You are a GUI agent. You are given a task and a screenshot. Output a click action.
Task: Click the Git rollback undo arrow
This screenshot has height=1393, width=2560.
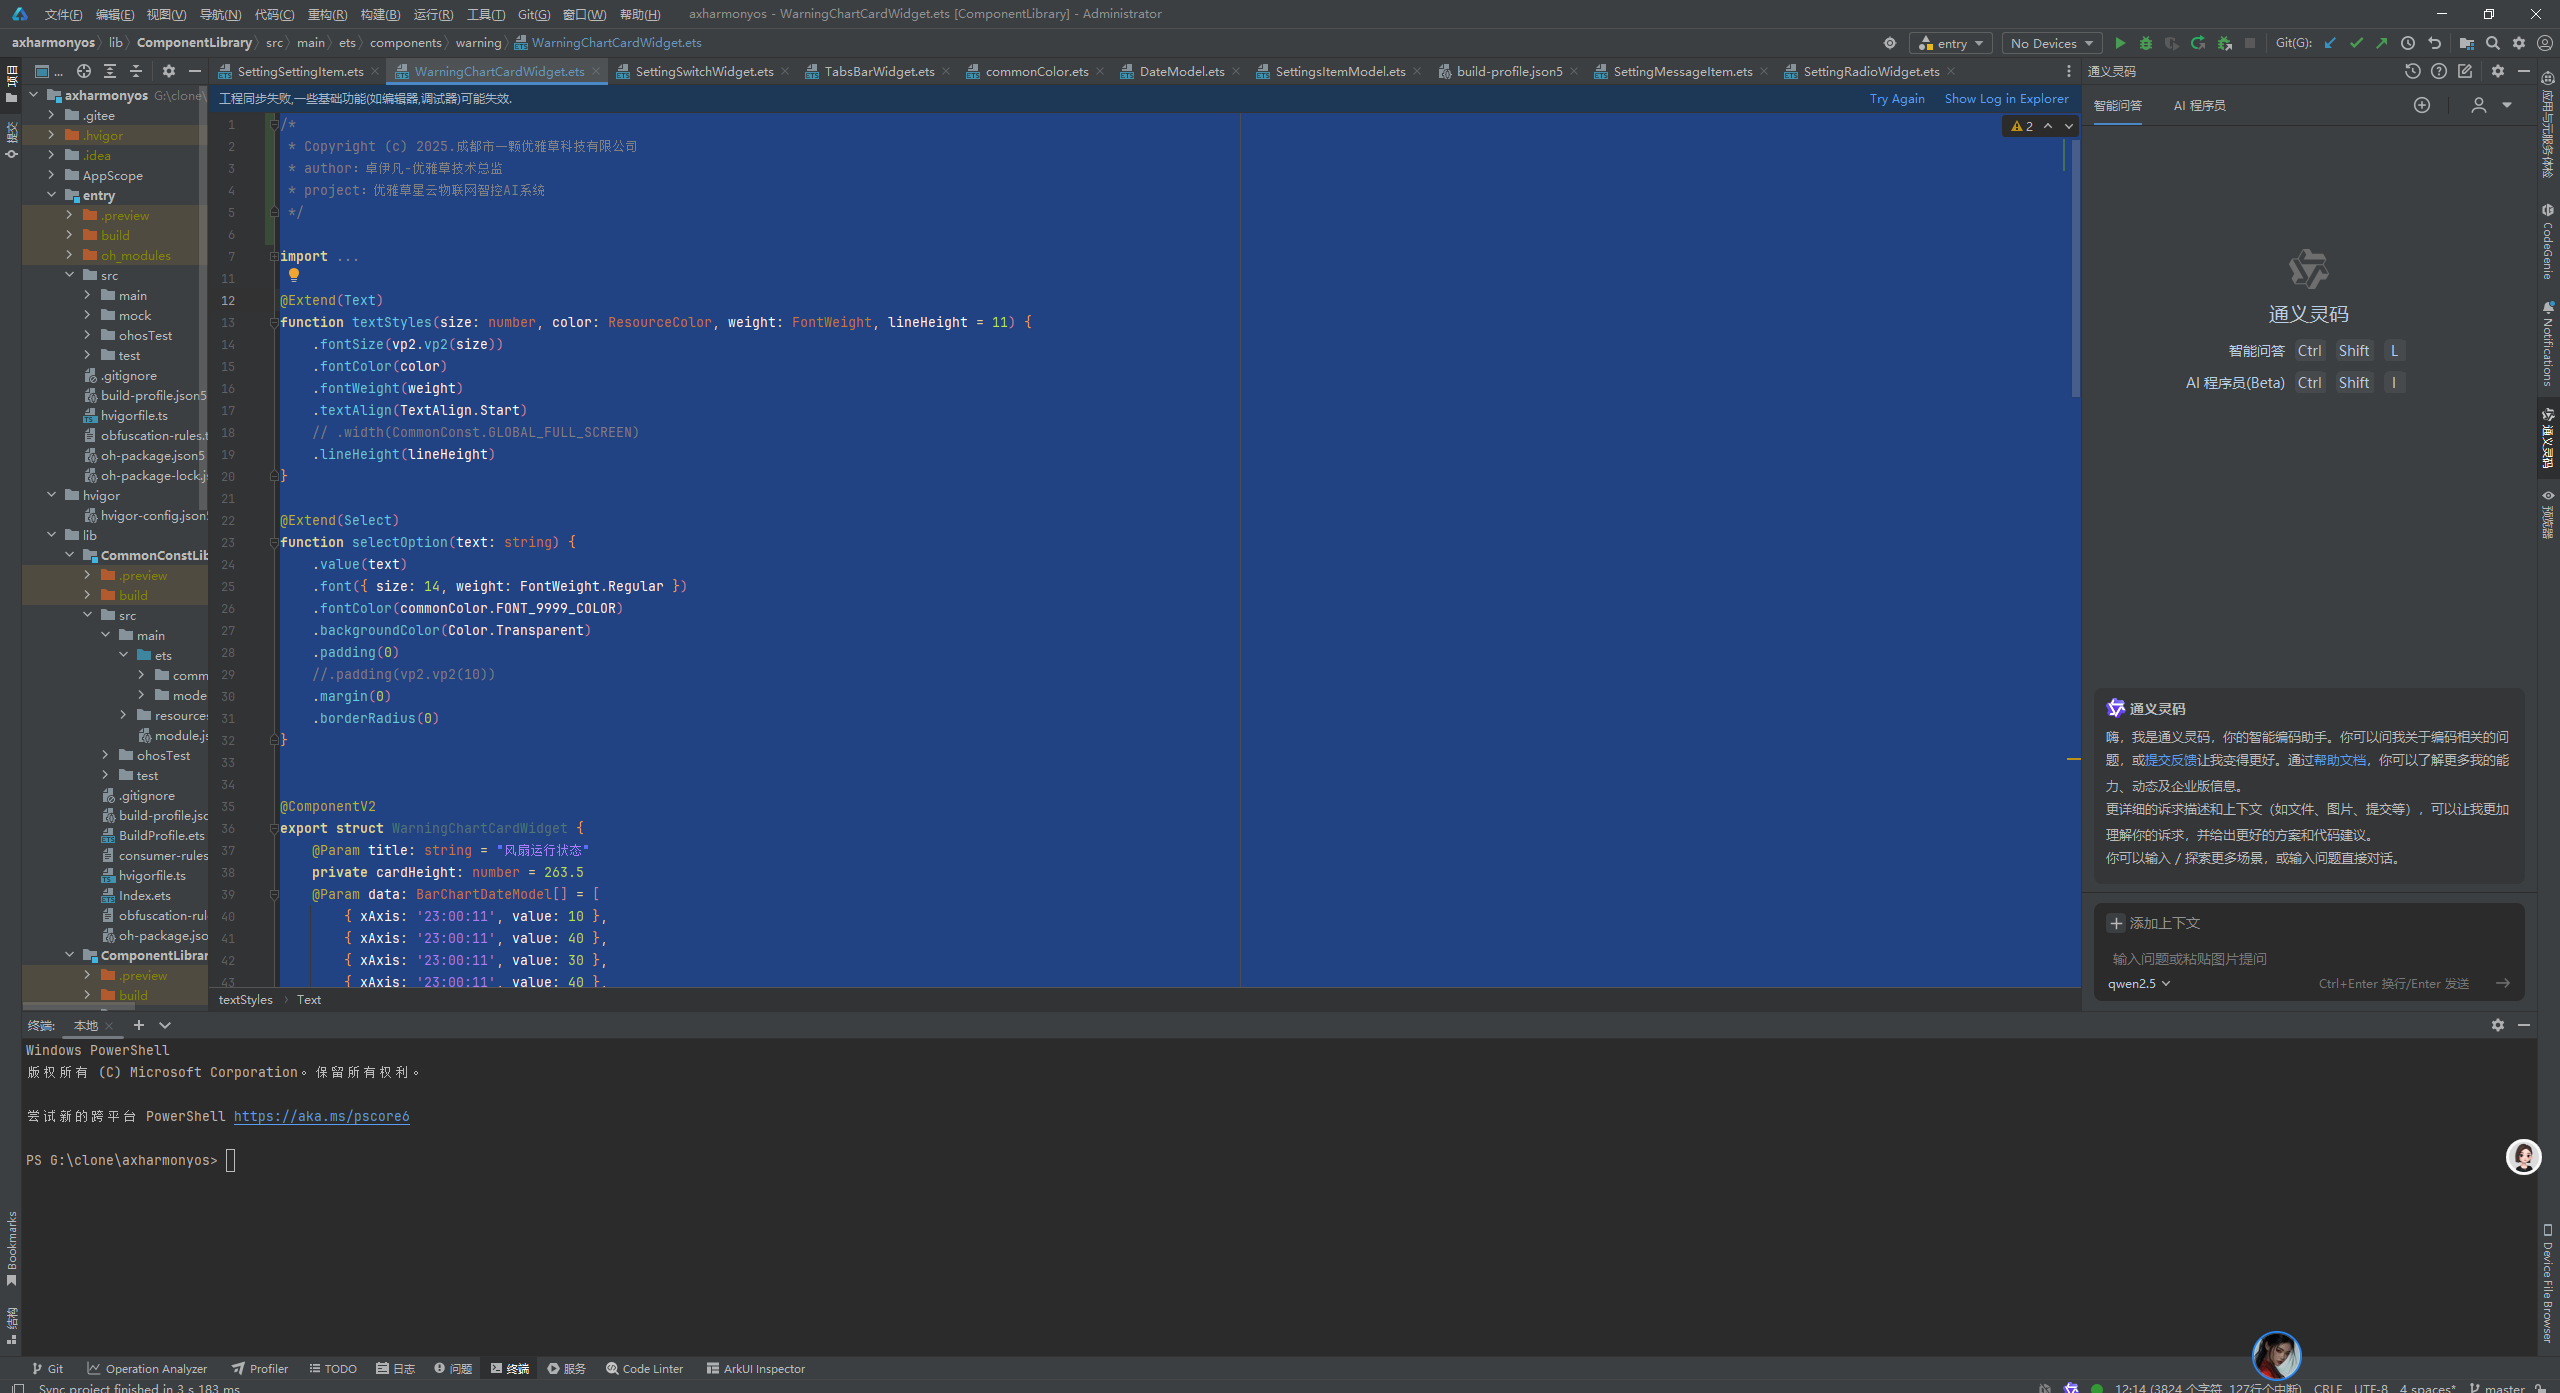2434,43
